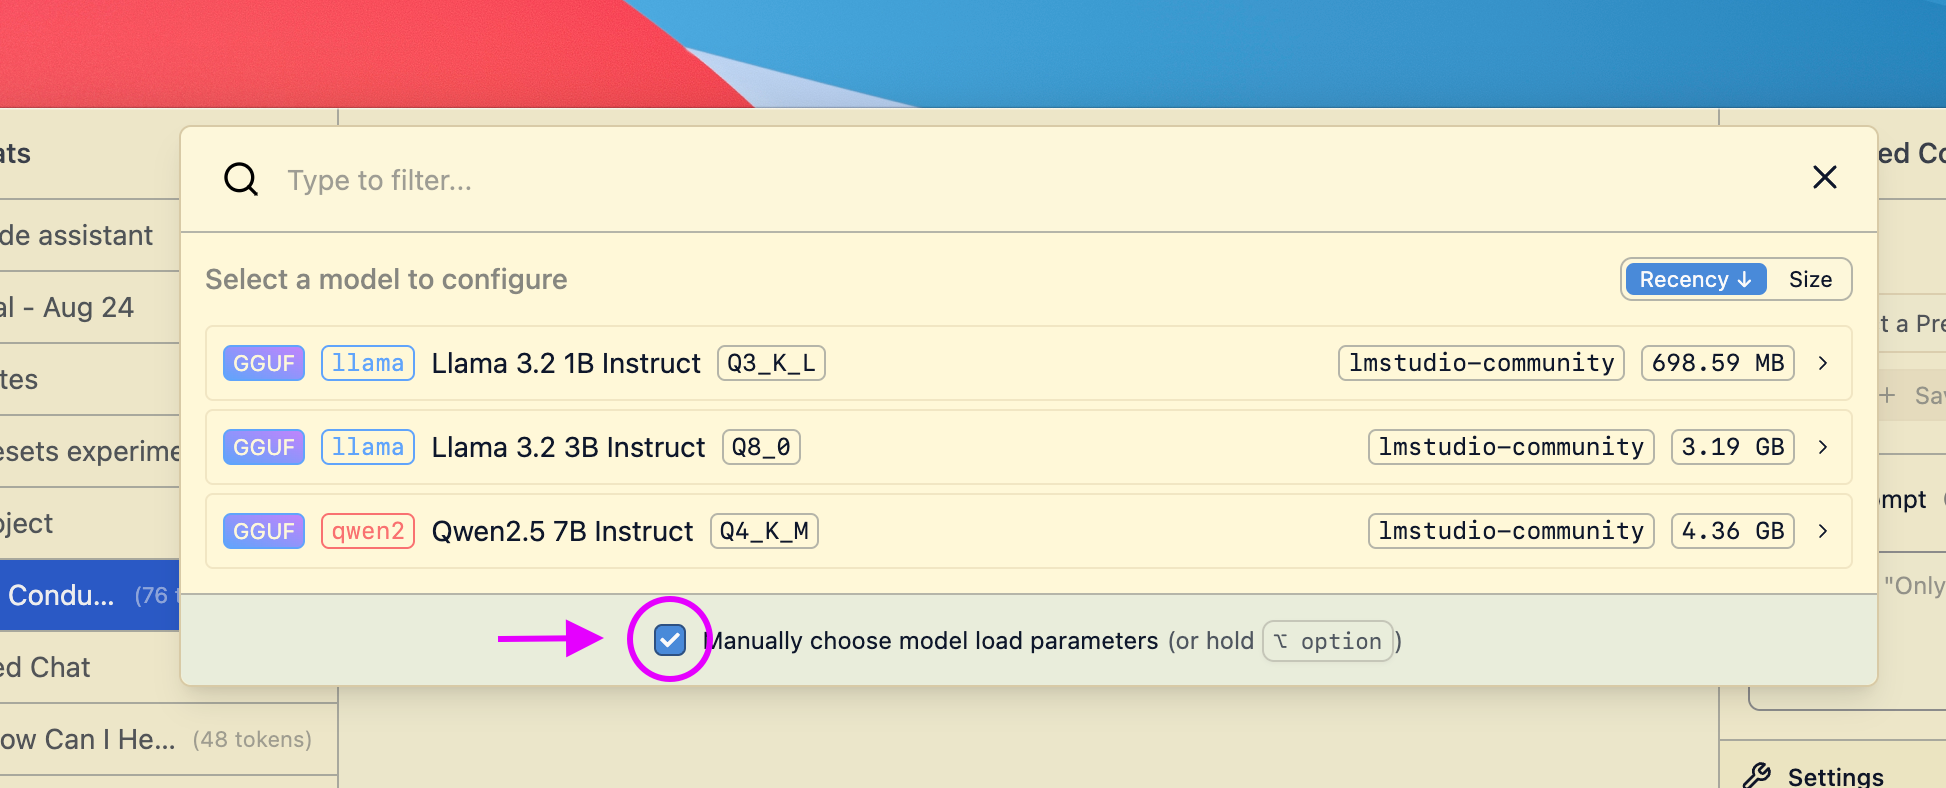
Task: Click the search magnifier icon
Action: click(x=241, y=179)
